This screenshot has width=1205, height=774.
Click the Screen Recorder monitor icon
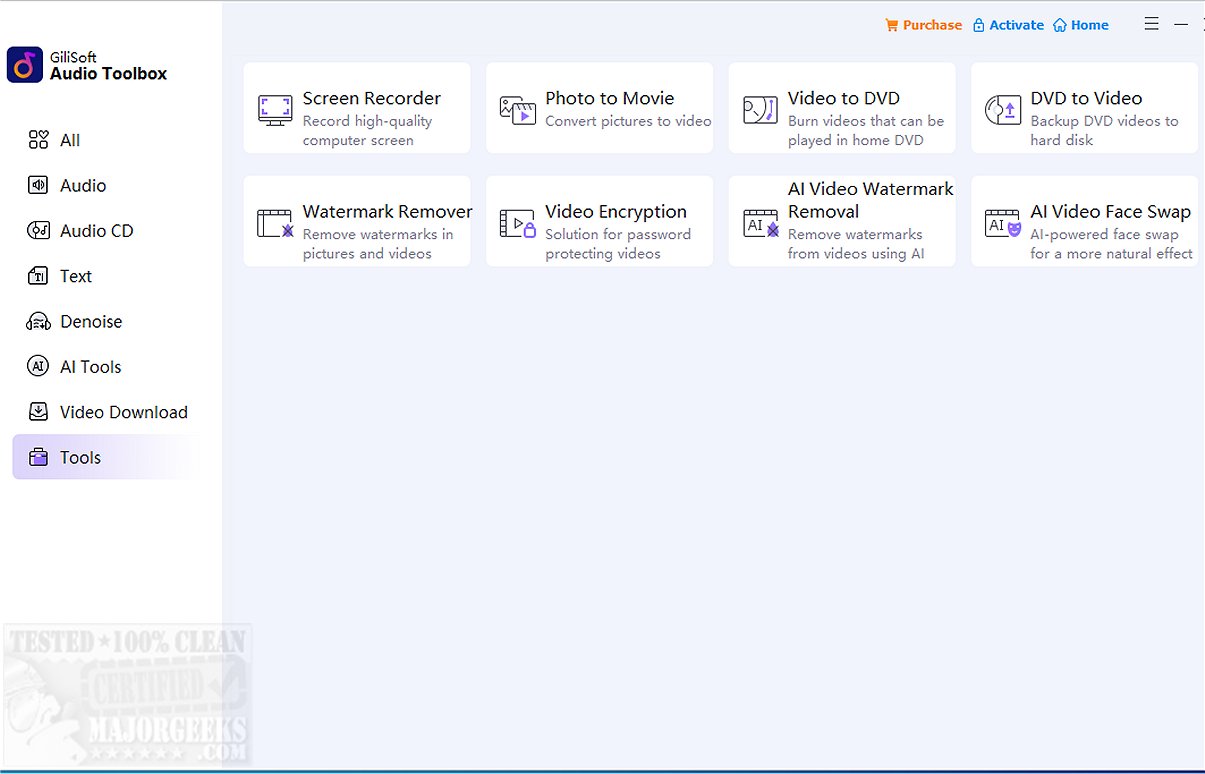tap(275, 109)
